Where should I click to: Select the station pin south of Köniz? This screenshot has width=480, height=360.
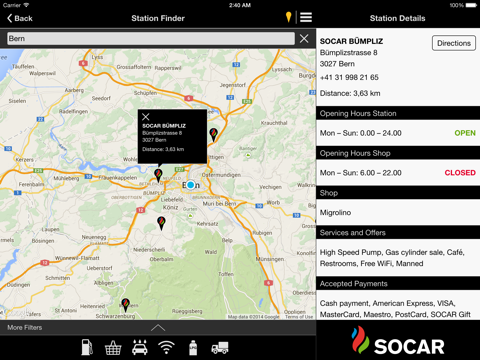(161, 223)
